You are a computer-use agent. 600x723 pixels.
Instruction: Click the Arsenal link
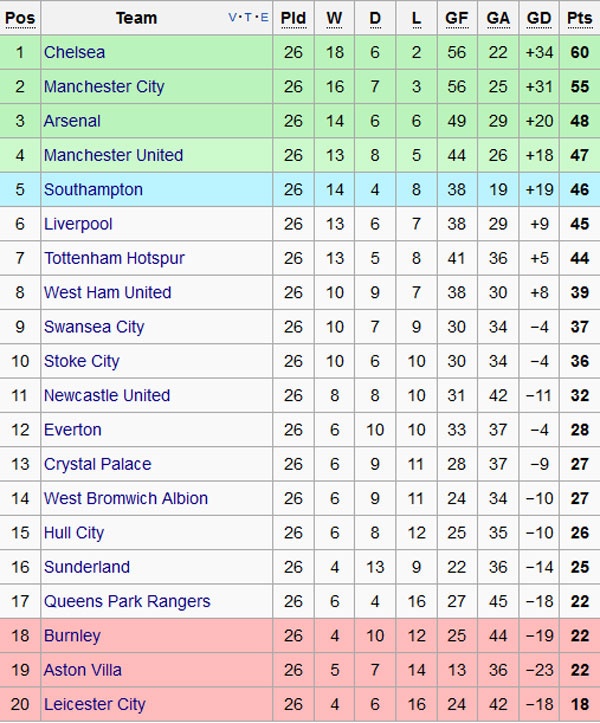(72, 121)
